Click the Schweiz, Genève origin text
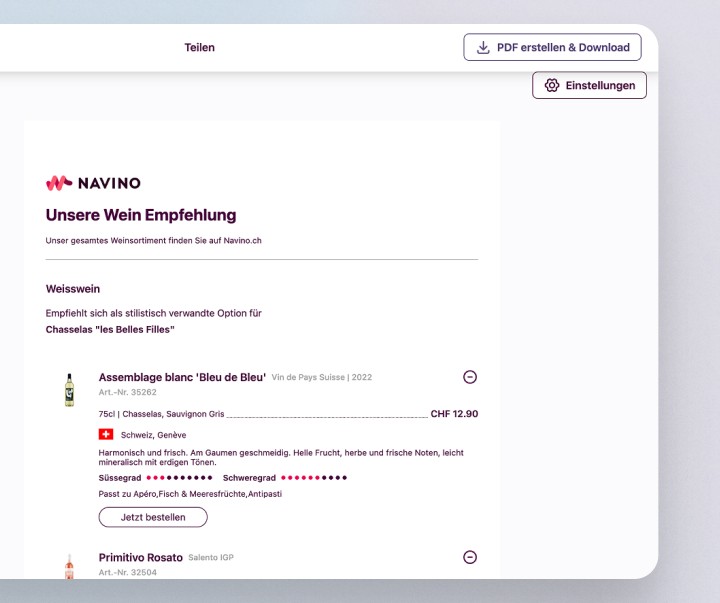The image size is (720, 603). 153,435
